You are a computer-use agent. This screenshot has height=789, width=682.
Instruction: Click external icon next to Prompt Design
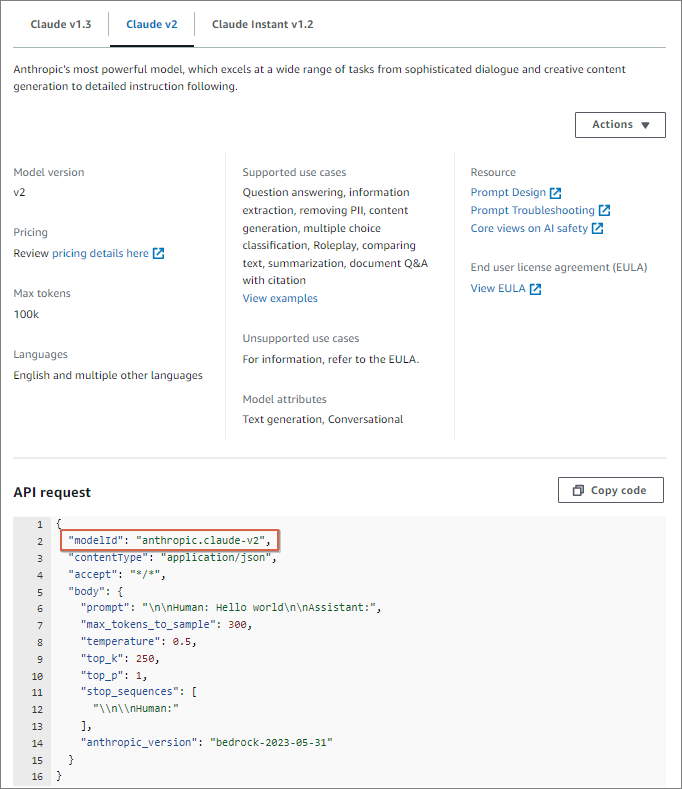coord(555,193)
